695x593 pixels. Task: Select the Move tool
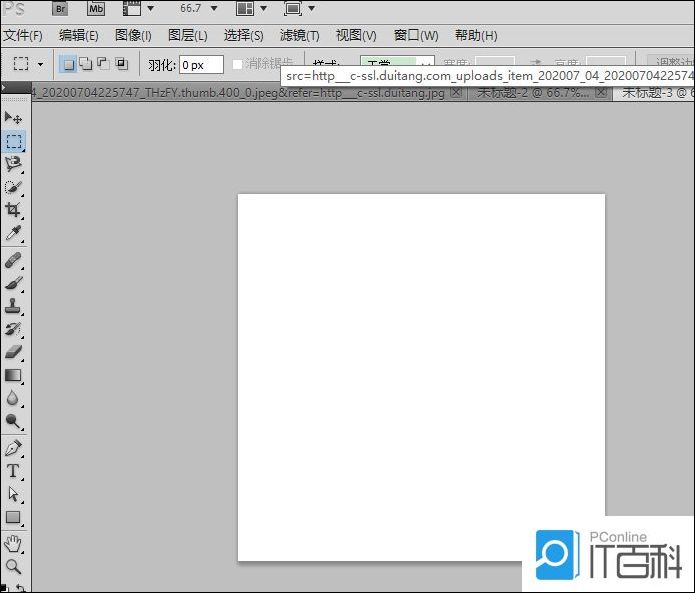pyautogui.click(x=14, y=118)
